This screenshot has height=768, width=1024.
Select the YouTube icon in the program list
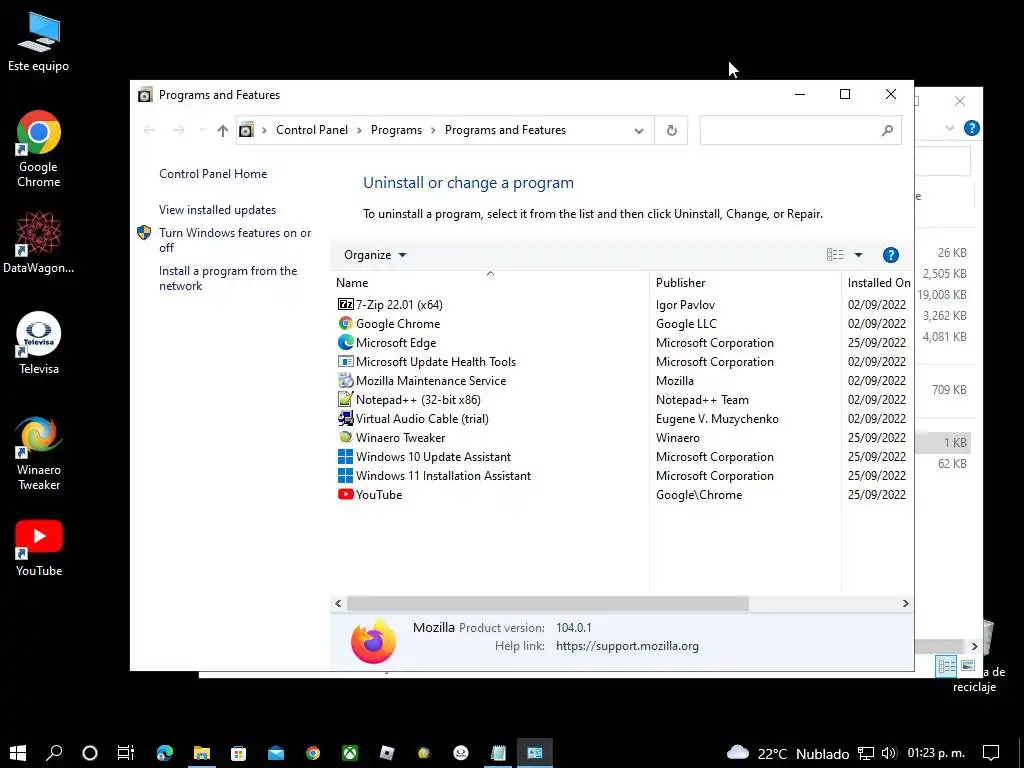345,494
